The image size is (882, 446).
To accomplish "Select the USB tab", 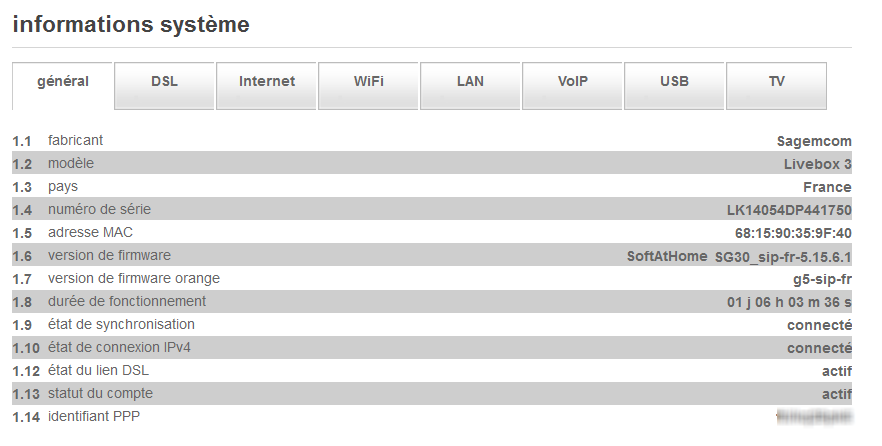I will pyautogui.click(x=675, y=82).
